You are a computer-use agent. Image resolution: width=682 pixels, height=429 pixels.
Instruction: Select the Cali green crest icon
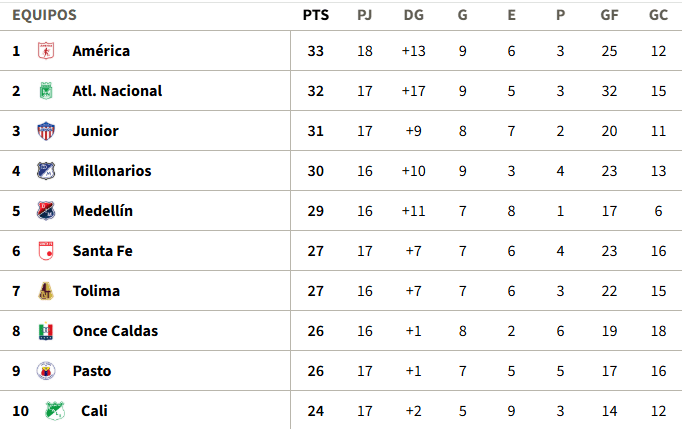tap(55, 411)
